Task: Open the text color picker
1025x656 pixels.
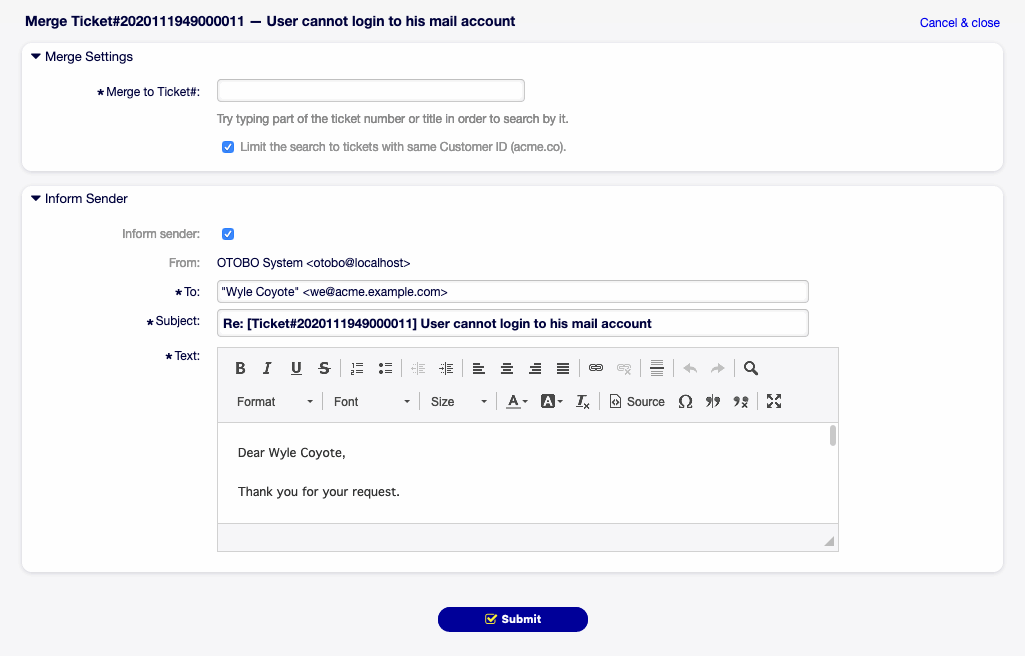Action: [516, 401]
